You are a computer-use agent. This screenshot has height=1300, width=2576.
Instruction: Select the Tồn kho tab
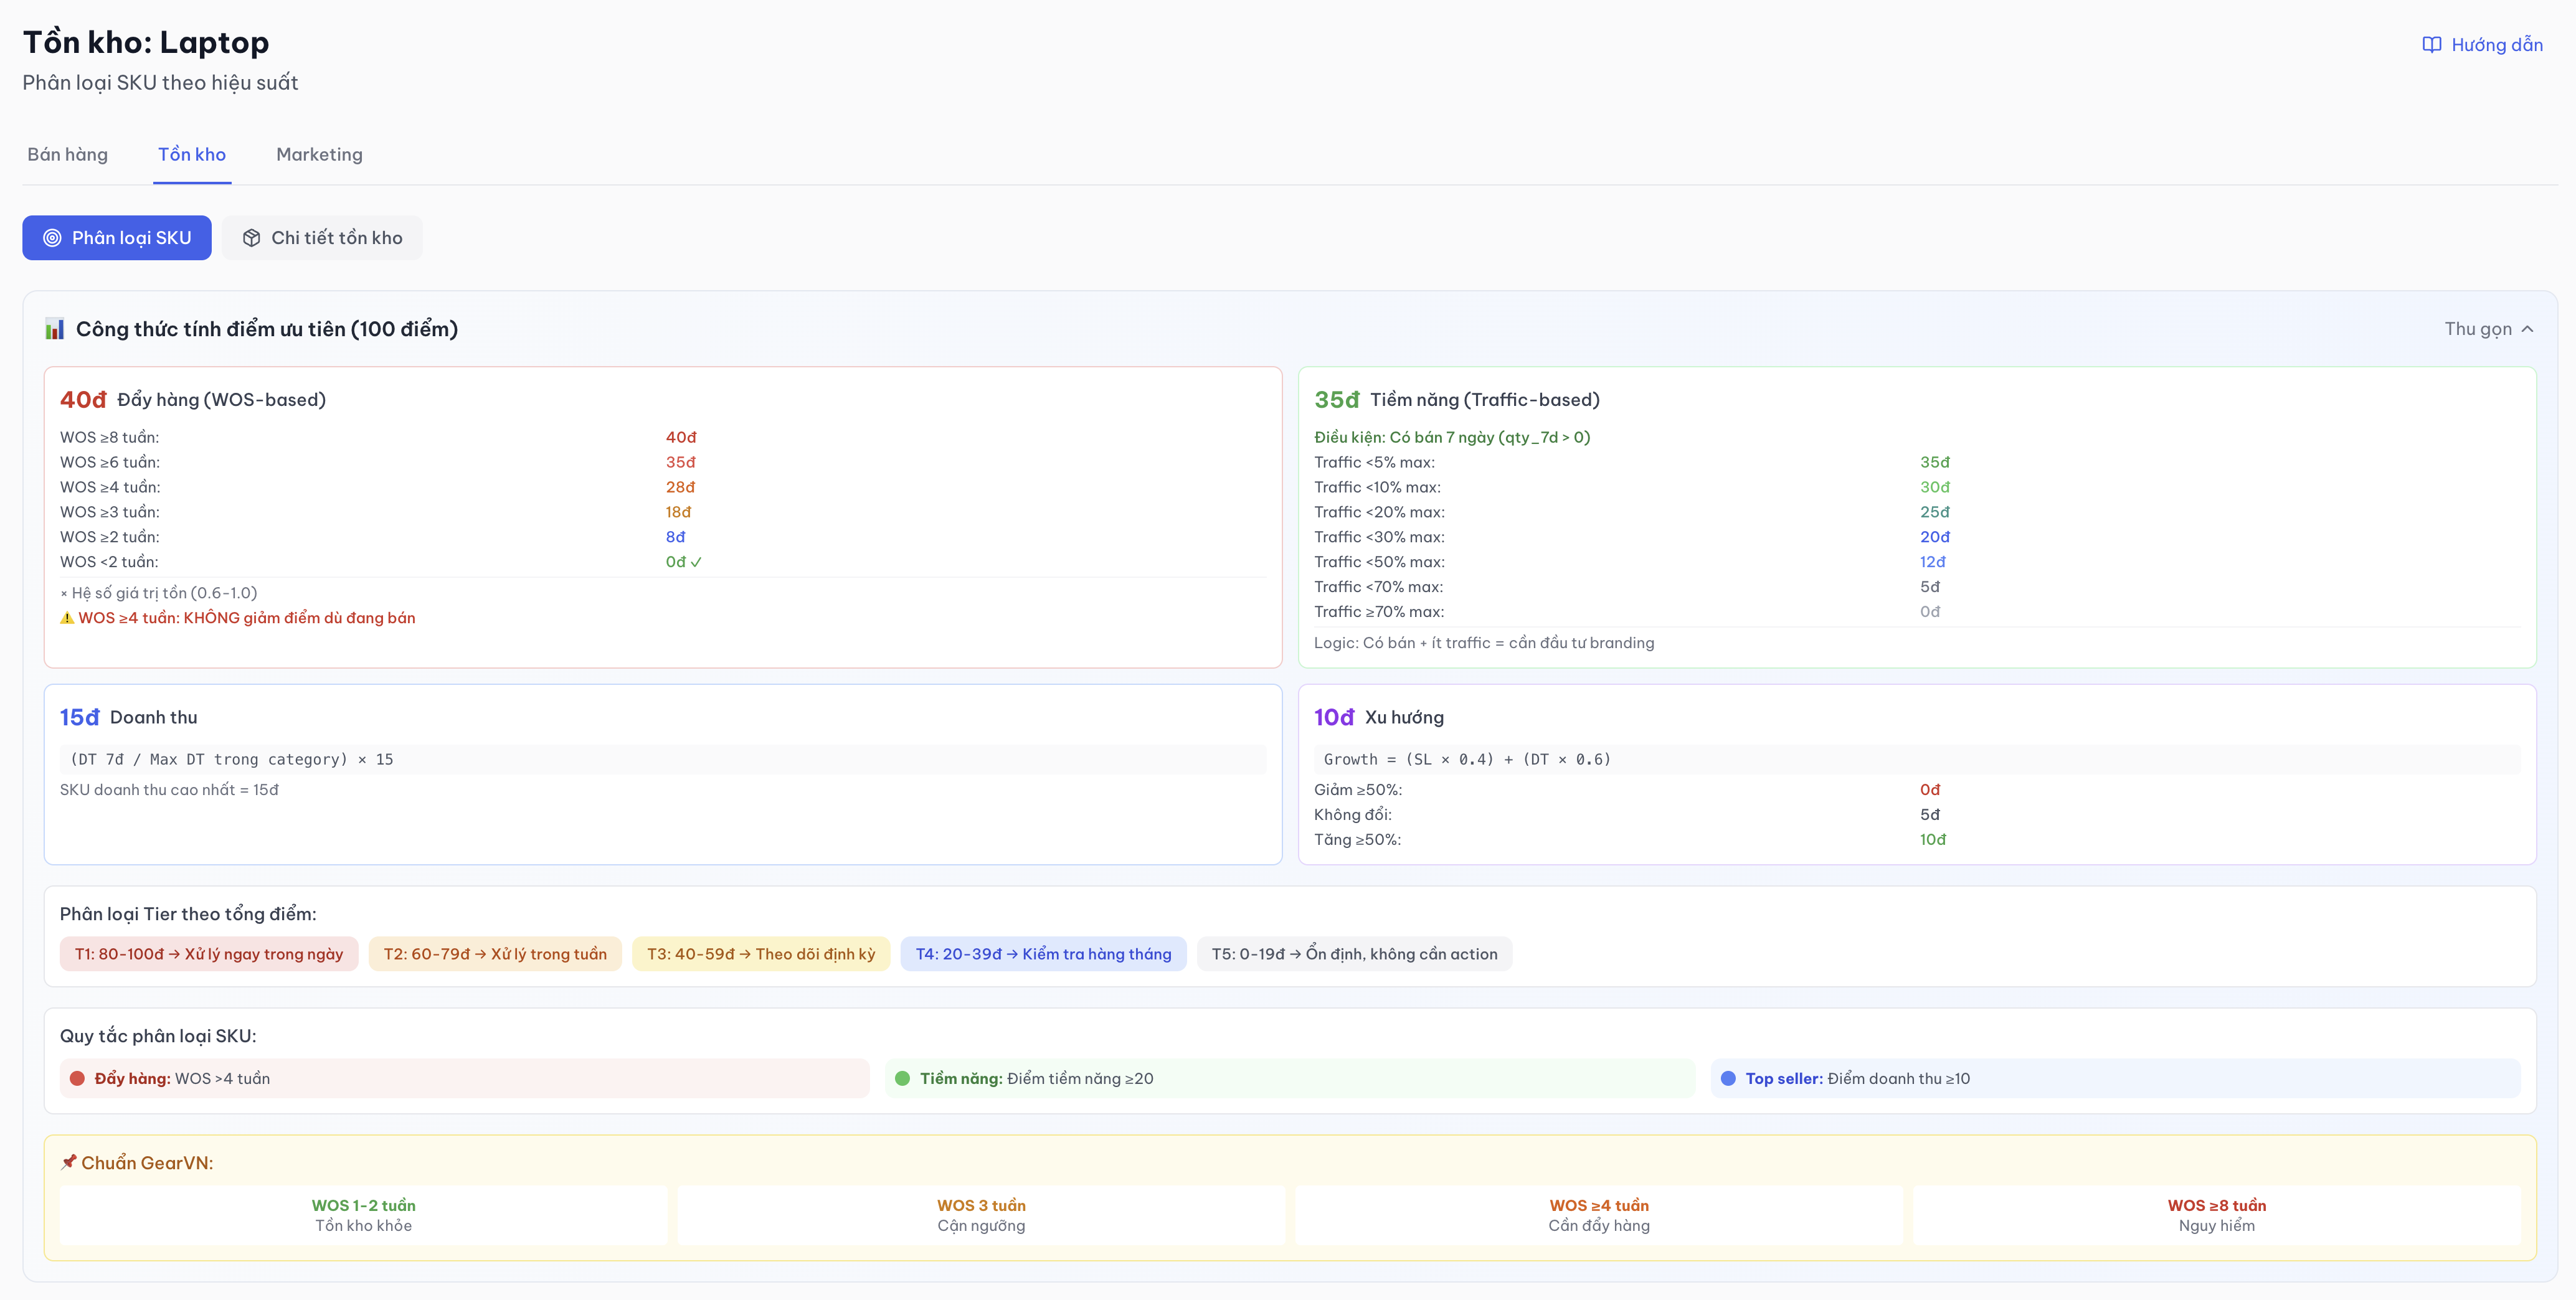(192, 154)
